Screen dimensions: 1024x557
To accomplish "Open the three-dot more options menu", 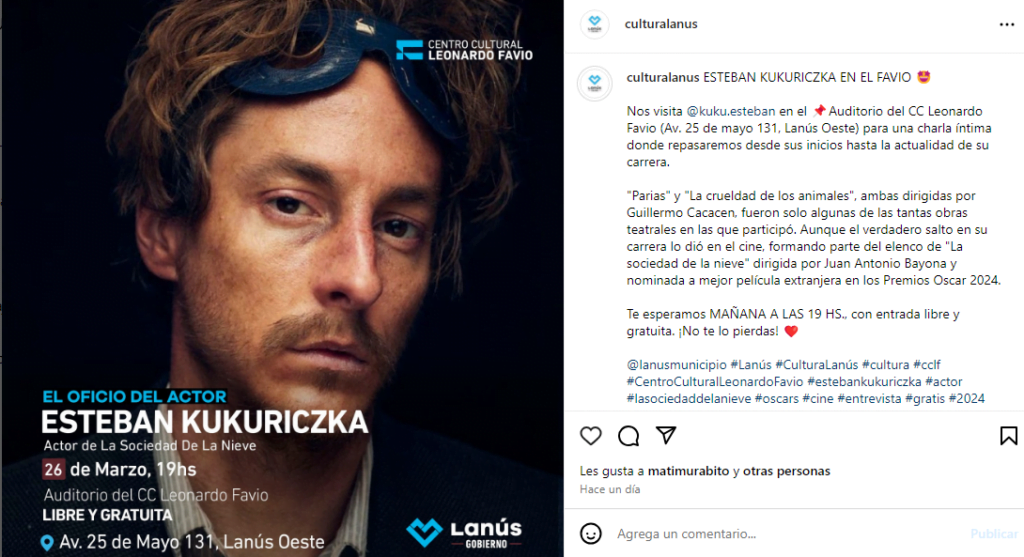I will [x=1006, y=25].
